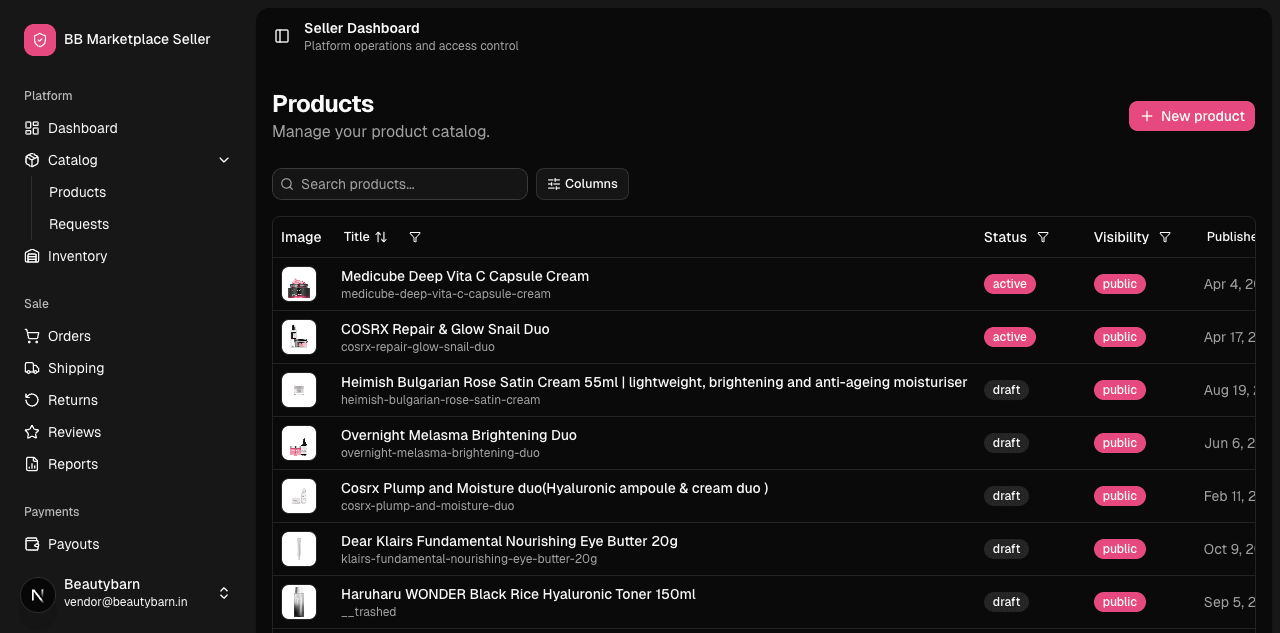Open the Status column filter
Image resolution: width=1280 pixels, height=633 pixels.
tap(1043, 237)
